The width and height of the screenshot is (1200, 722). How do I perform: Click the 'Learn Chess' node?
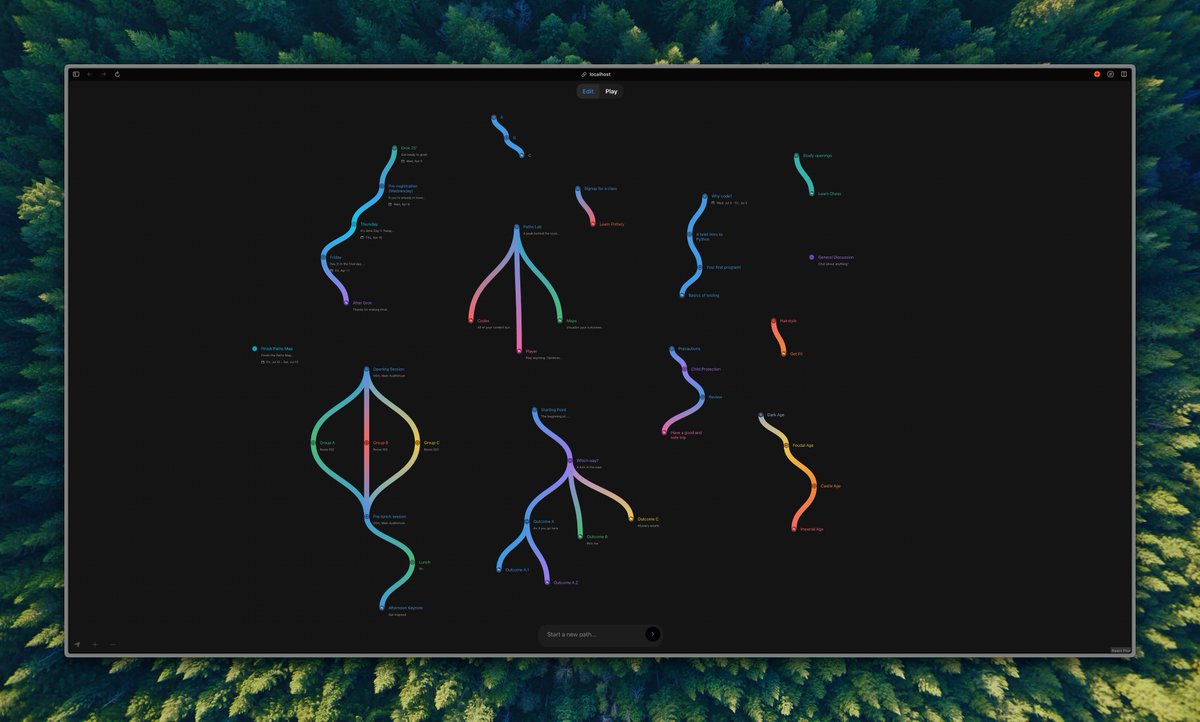tap(812, 193)
